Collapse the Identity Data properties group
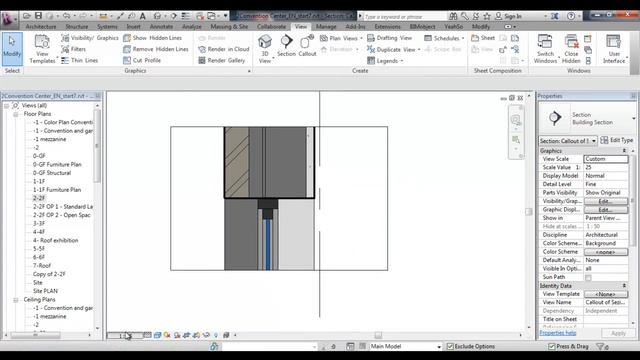Image resolution: width=640 pixels, height=360 pixels. click(624, 286)
